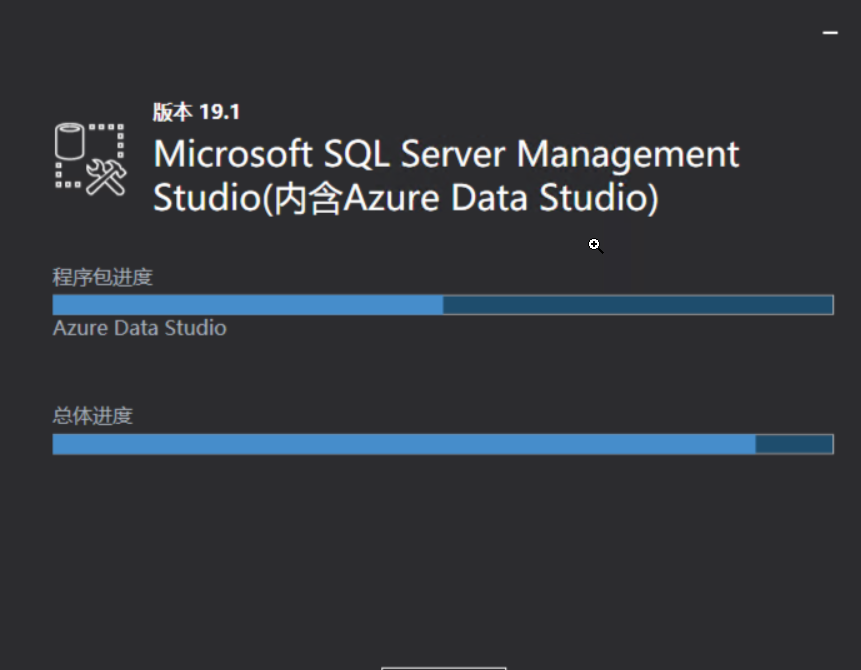The height and width of the screenshot is (670, 861).
Task: Click the 版本 19.1 version label
Action: click(x=196, y=112)
